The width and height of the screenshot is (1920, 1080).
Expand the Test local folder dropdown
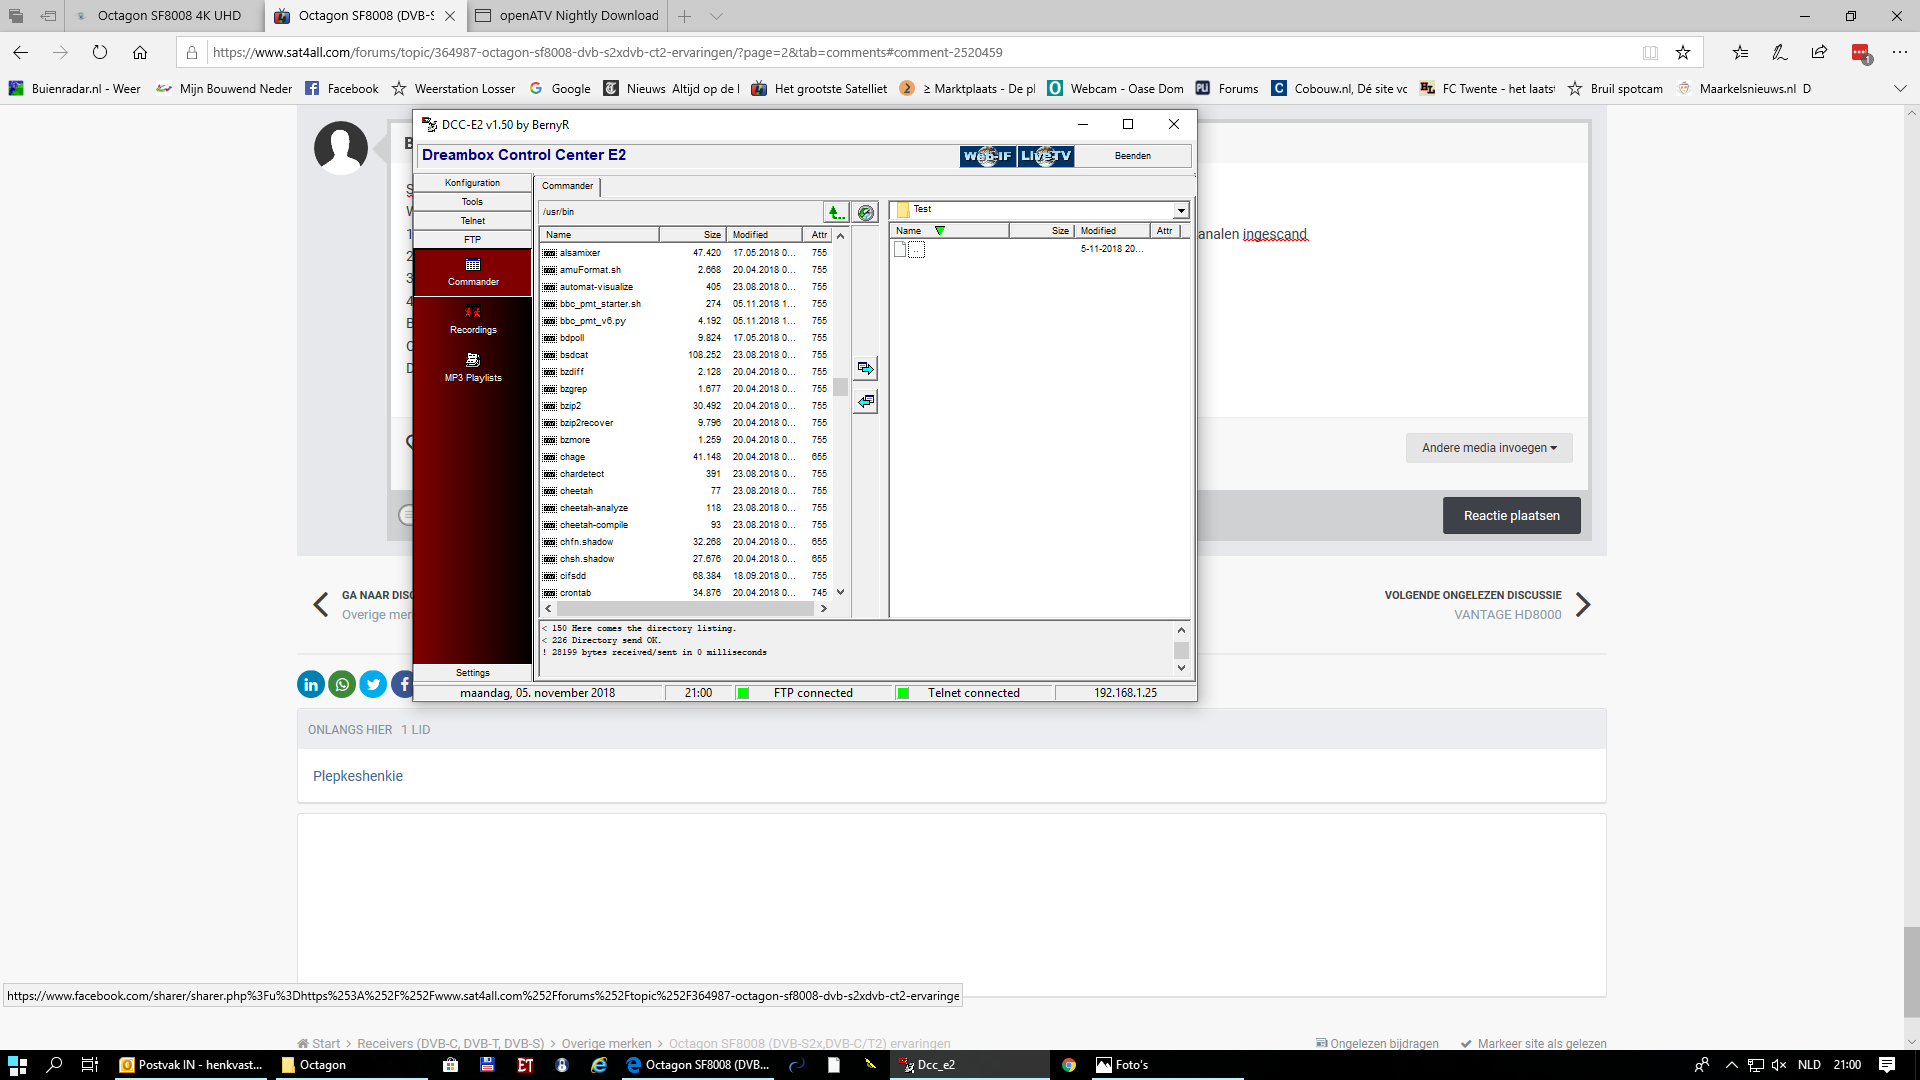(x=1181, y=210)
